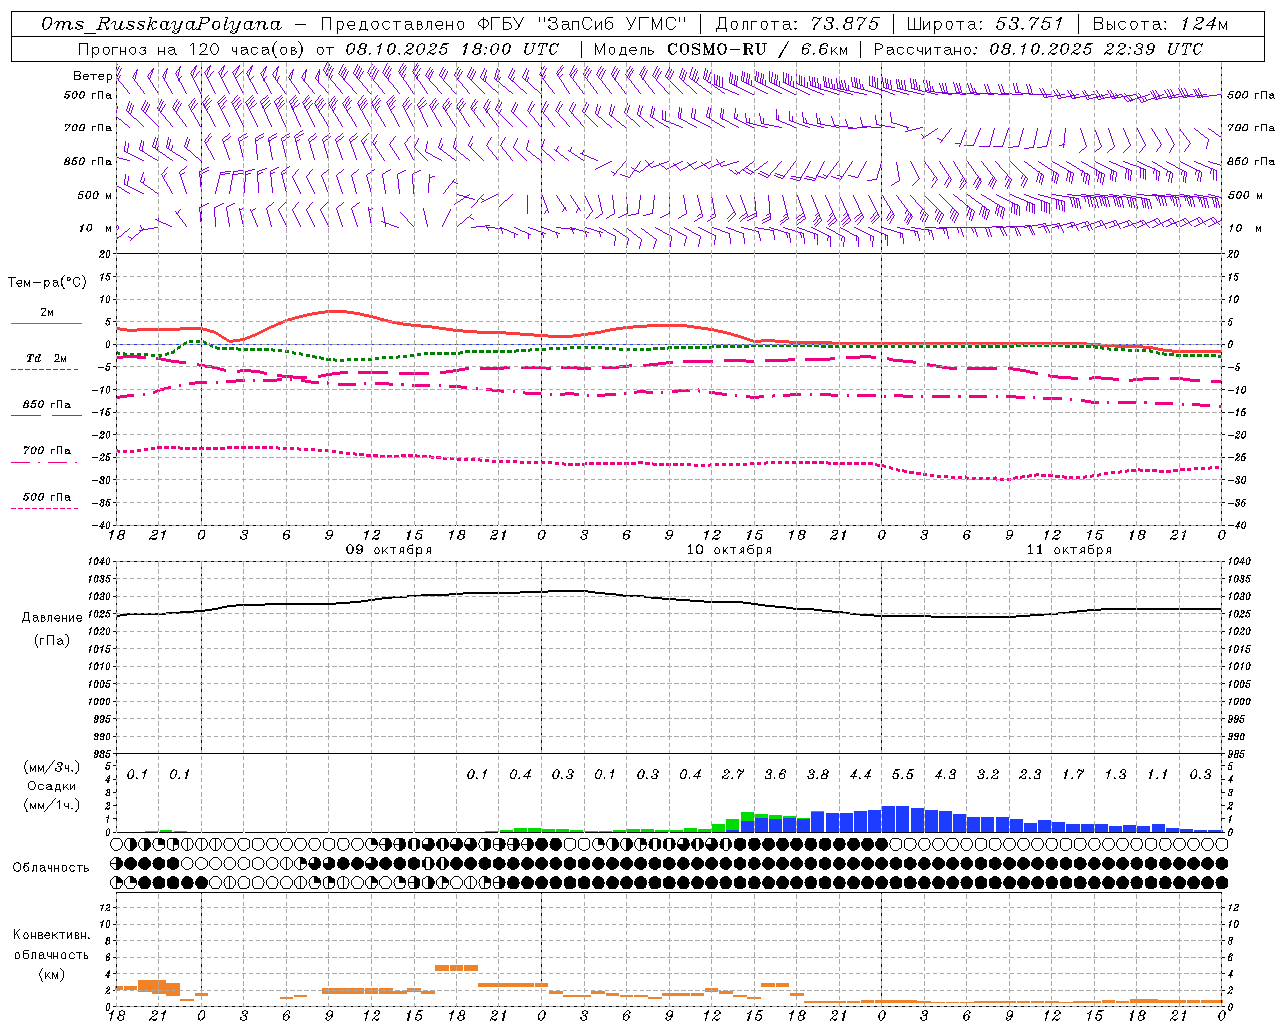Select the 11 октября date label
The height and width of the screenshot is (1024, 1280).
click(x=1069, y=550)
